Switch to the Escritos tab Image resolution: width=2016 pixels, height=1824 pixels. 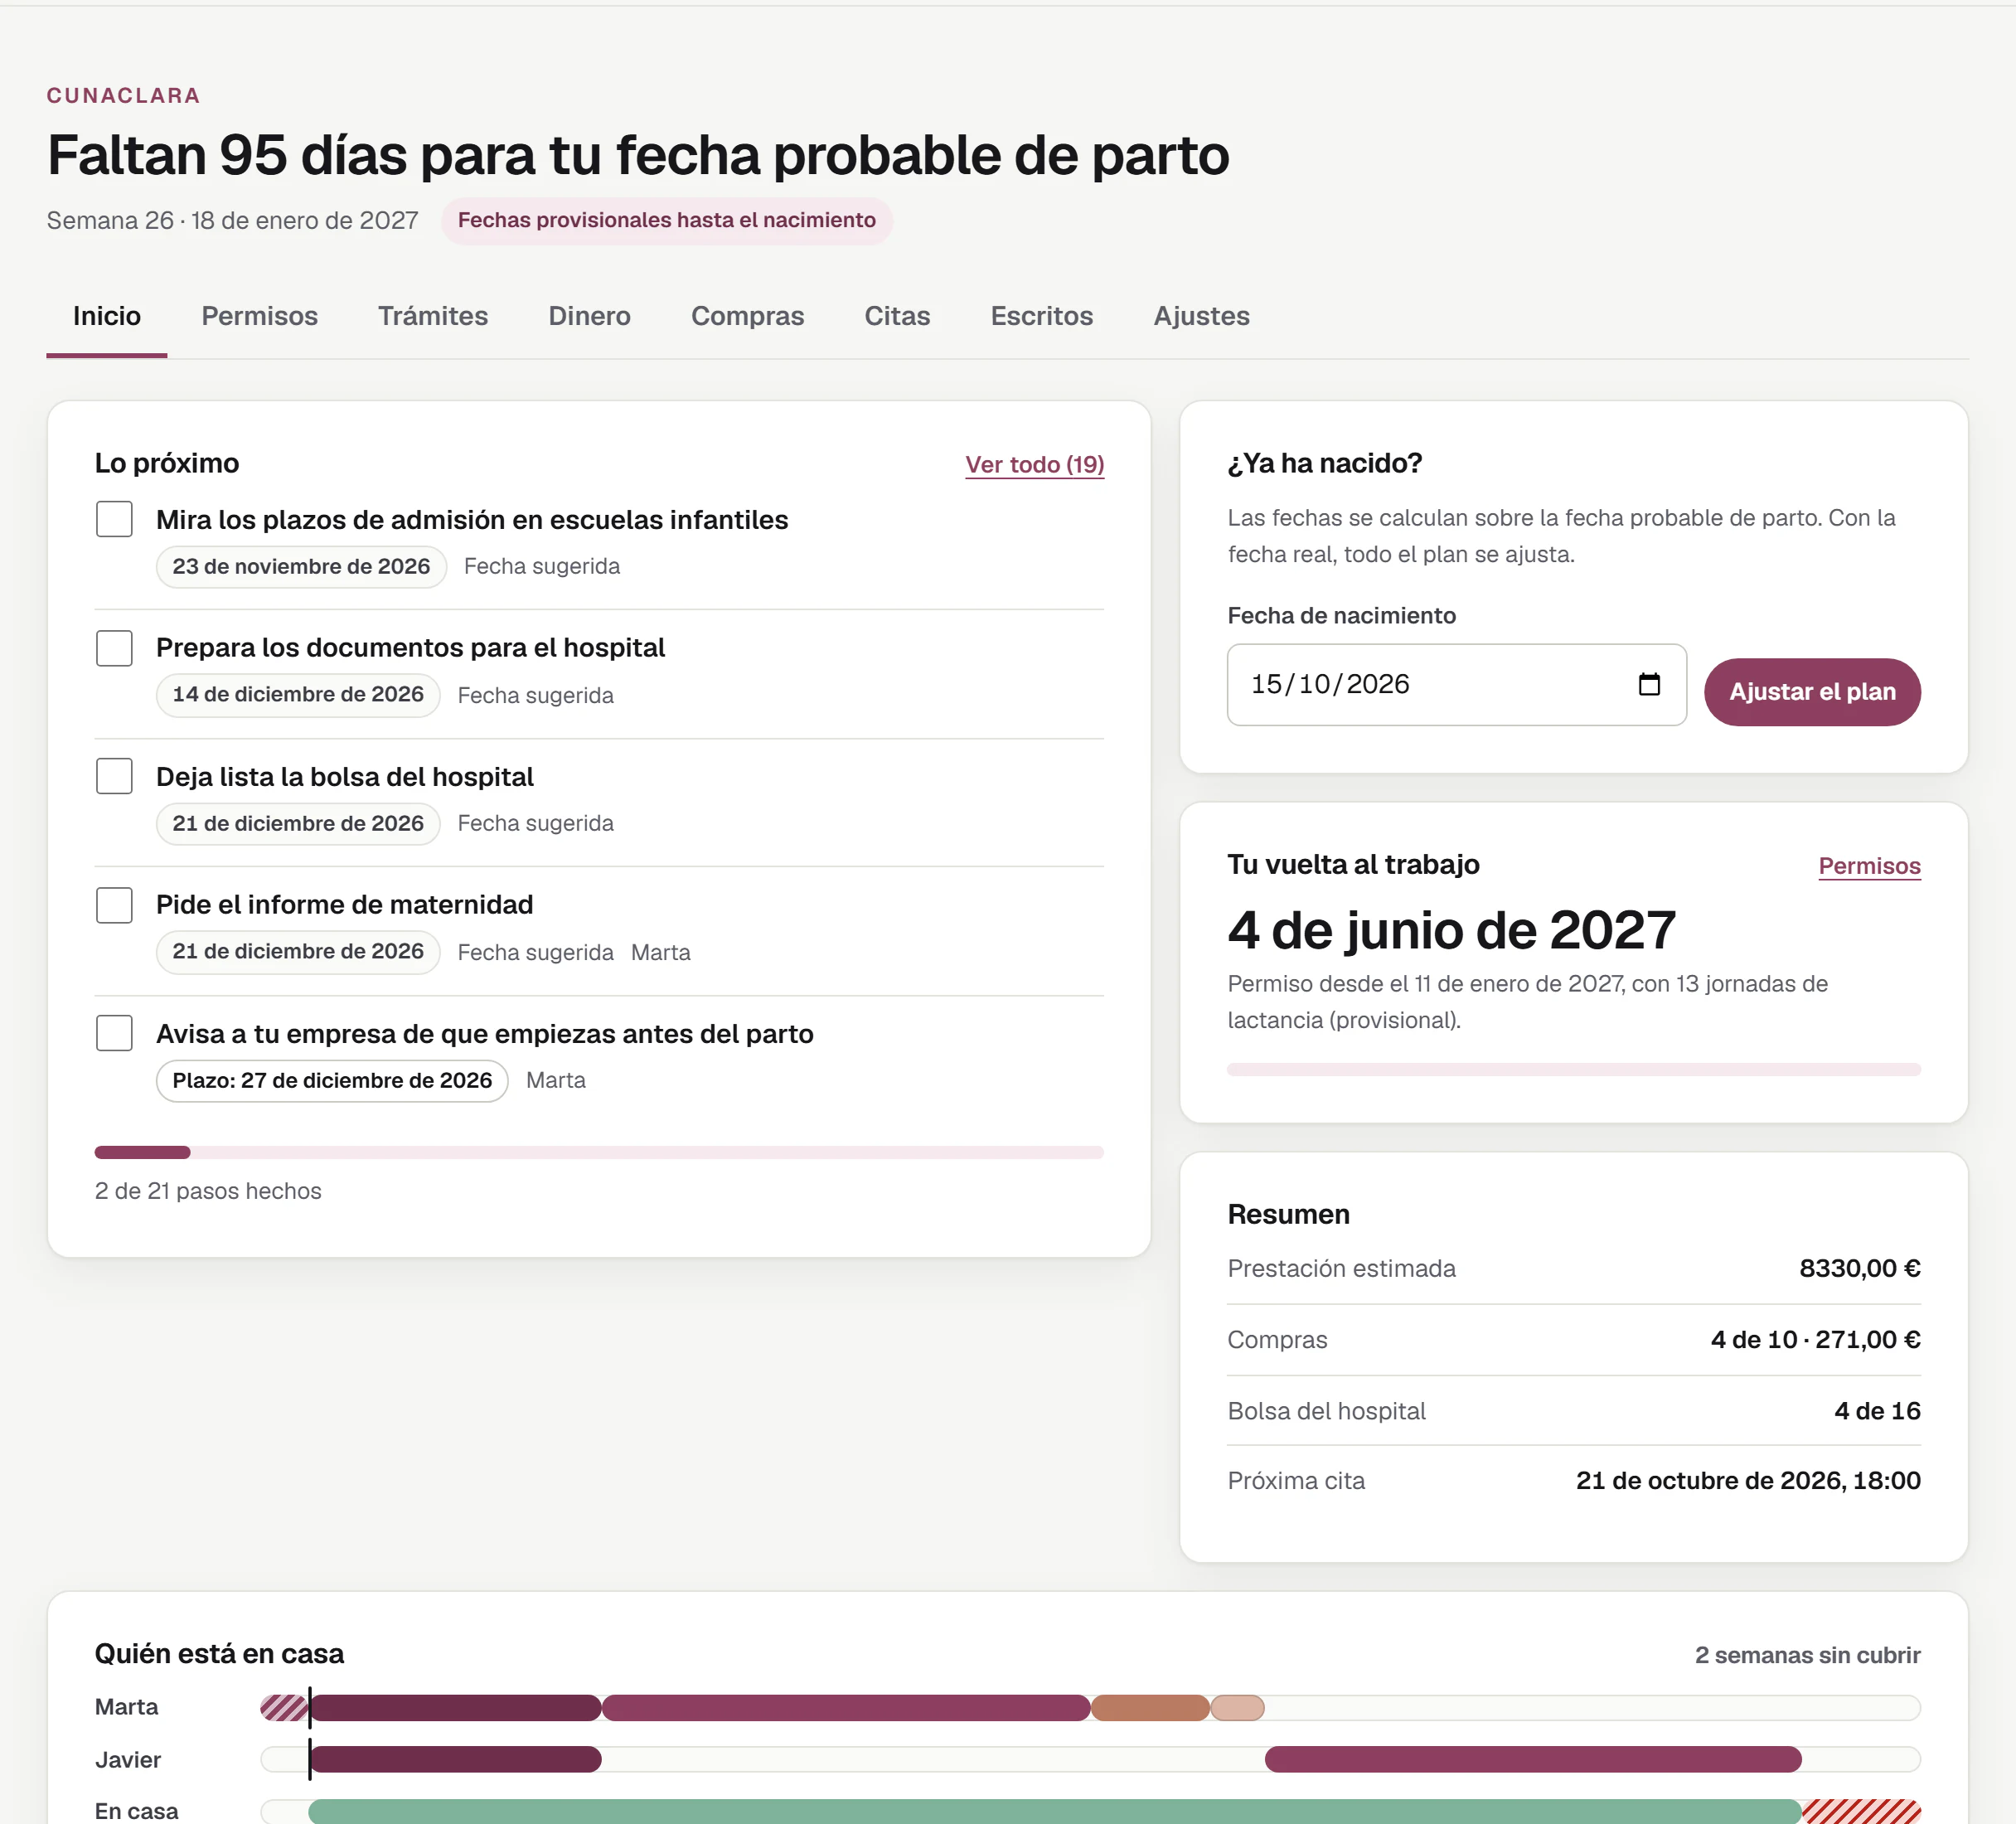pyautogui.click(x=1041, y=316)
